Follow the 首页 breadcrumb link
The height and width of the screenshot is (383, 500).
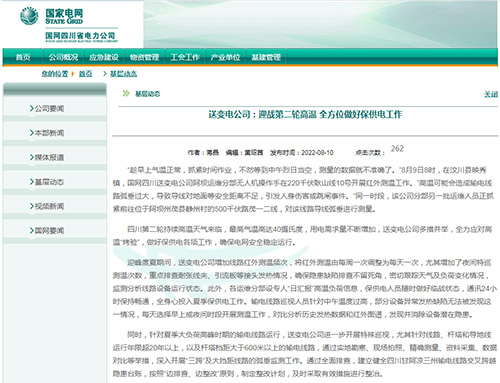86,74
